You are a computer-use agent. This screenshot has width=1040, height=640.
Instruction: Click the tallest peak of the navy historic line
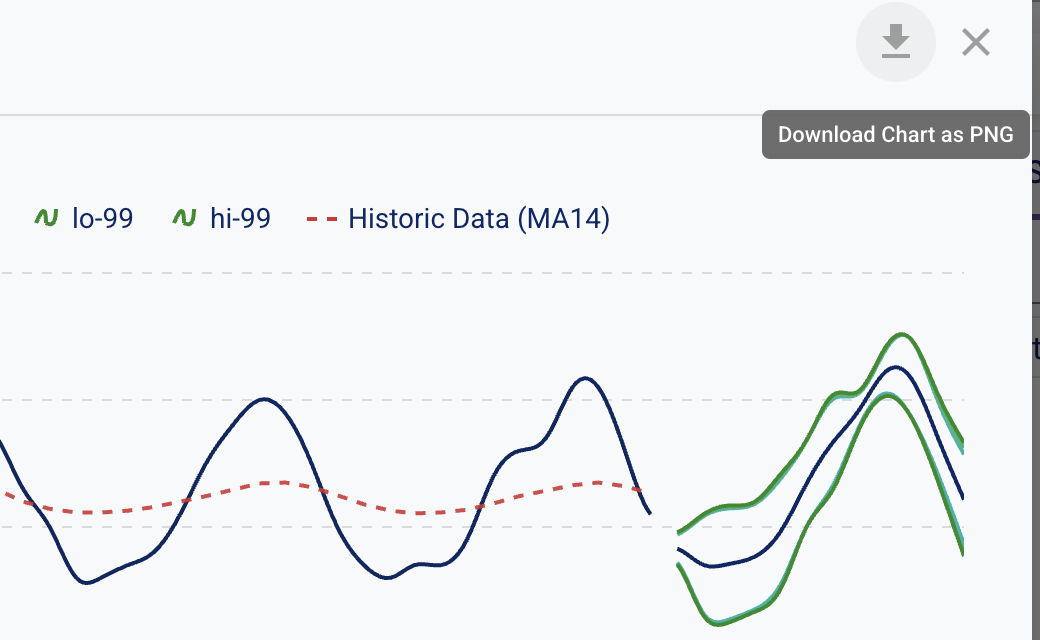pyautogui.click(x=585, y=378)
